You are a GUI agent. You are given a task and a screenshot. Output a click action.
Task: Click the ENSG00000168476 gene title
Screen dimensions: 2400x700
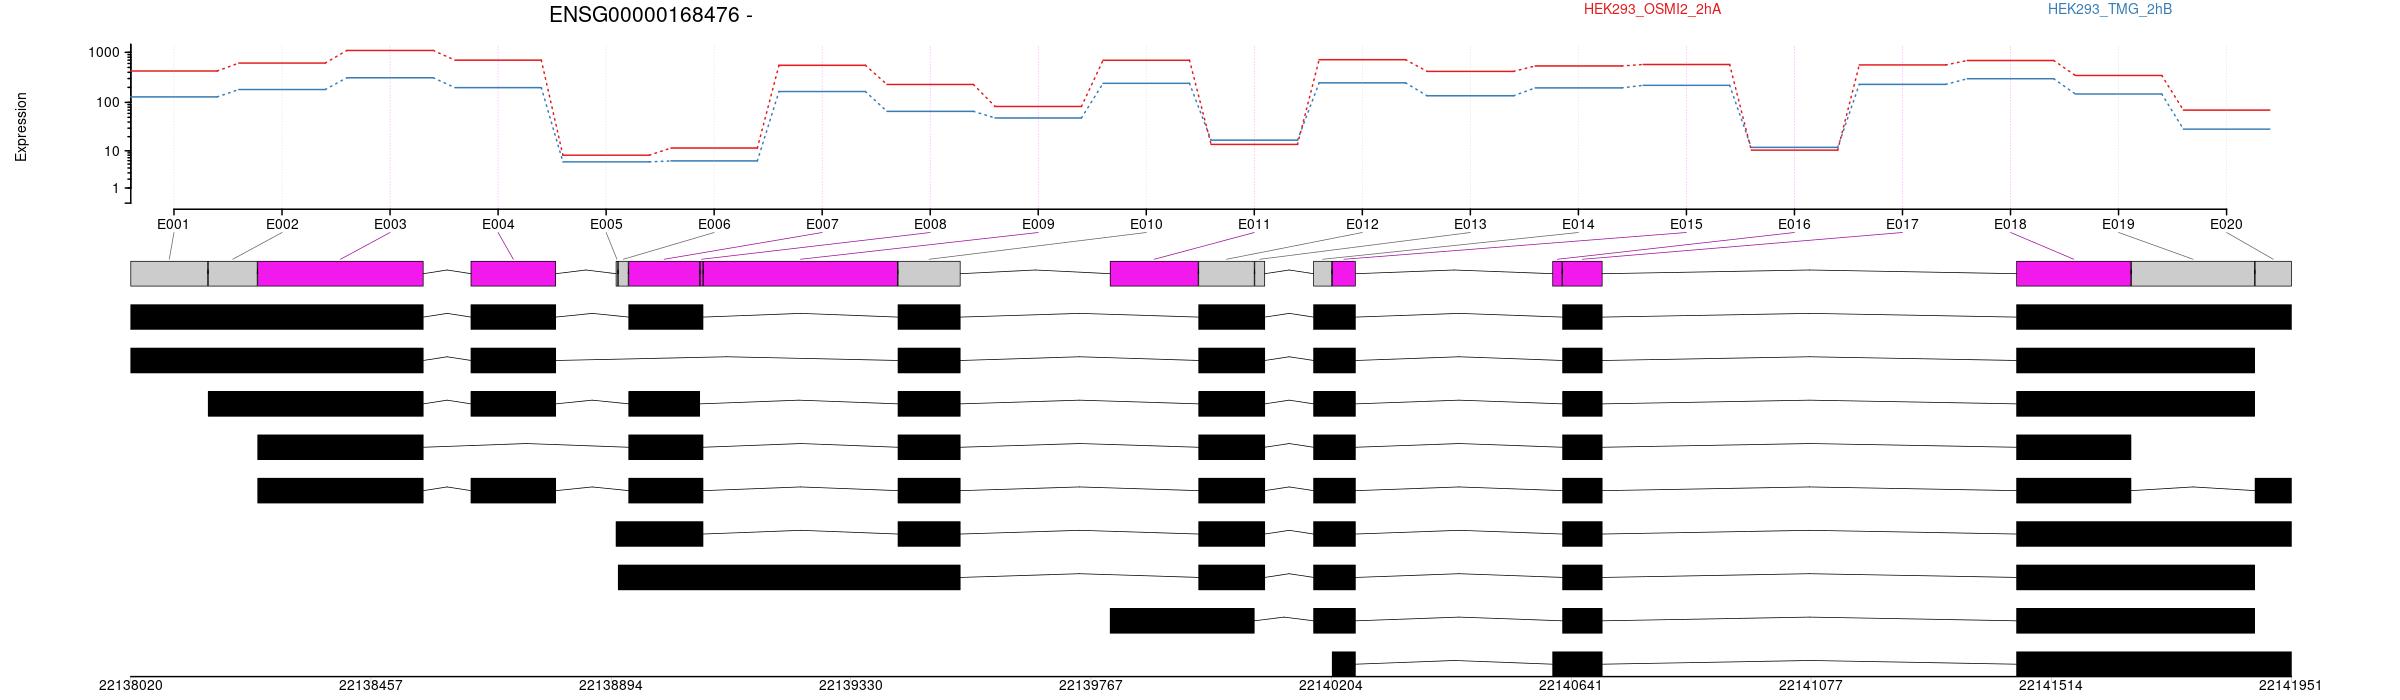click(650, 15)
